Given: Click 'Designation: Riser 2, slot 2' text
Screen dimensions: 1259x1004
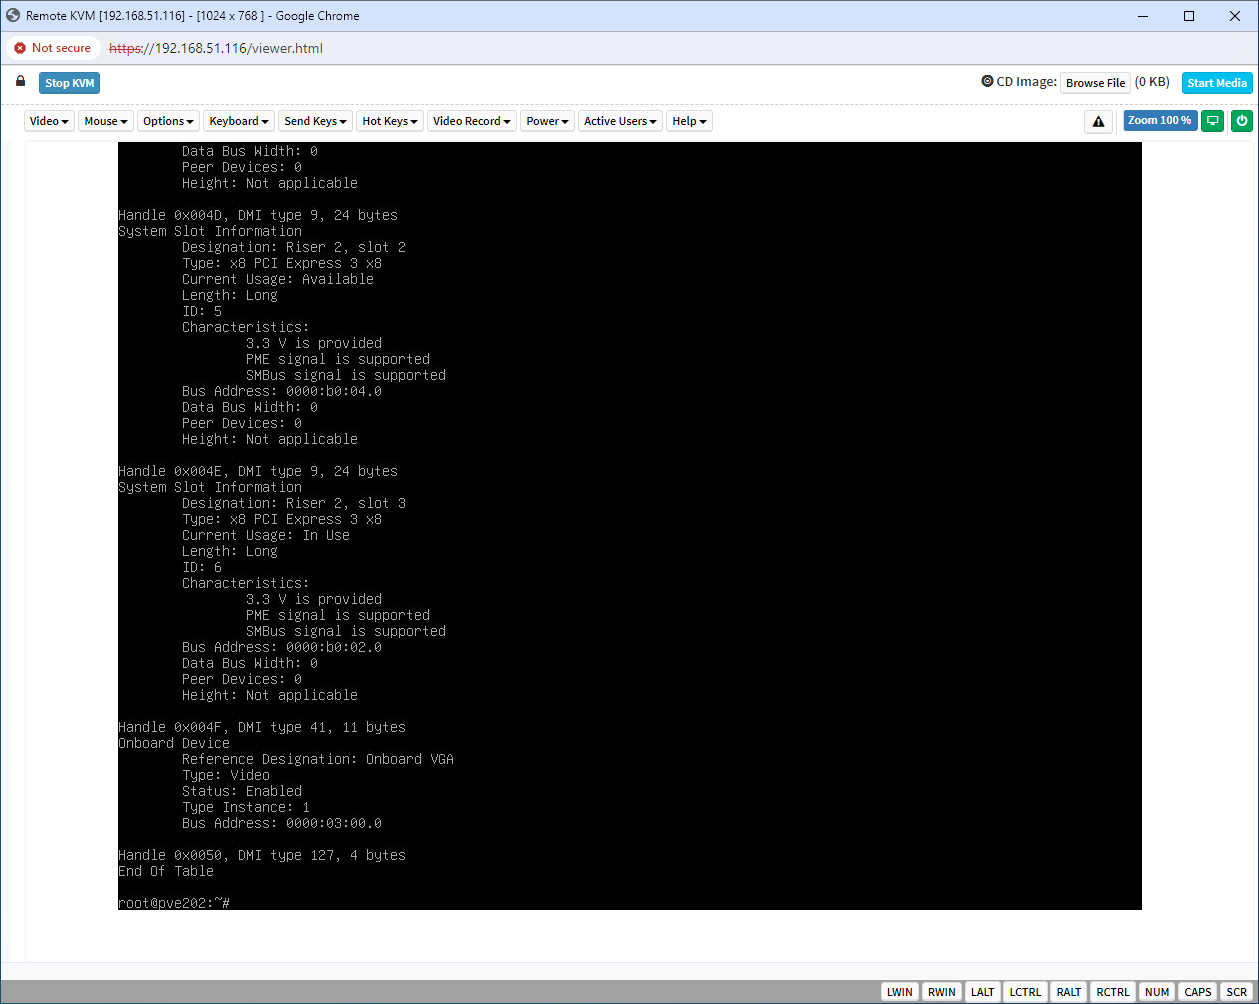Looking at the screenshot, I should pos(294,247).
